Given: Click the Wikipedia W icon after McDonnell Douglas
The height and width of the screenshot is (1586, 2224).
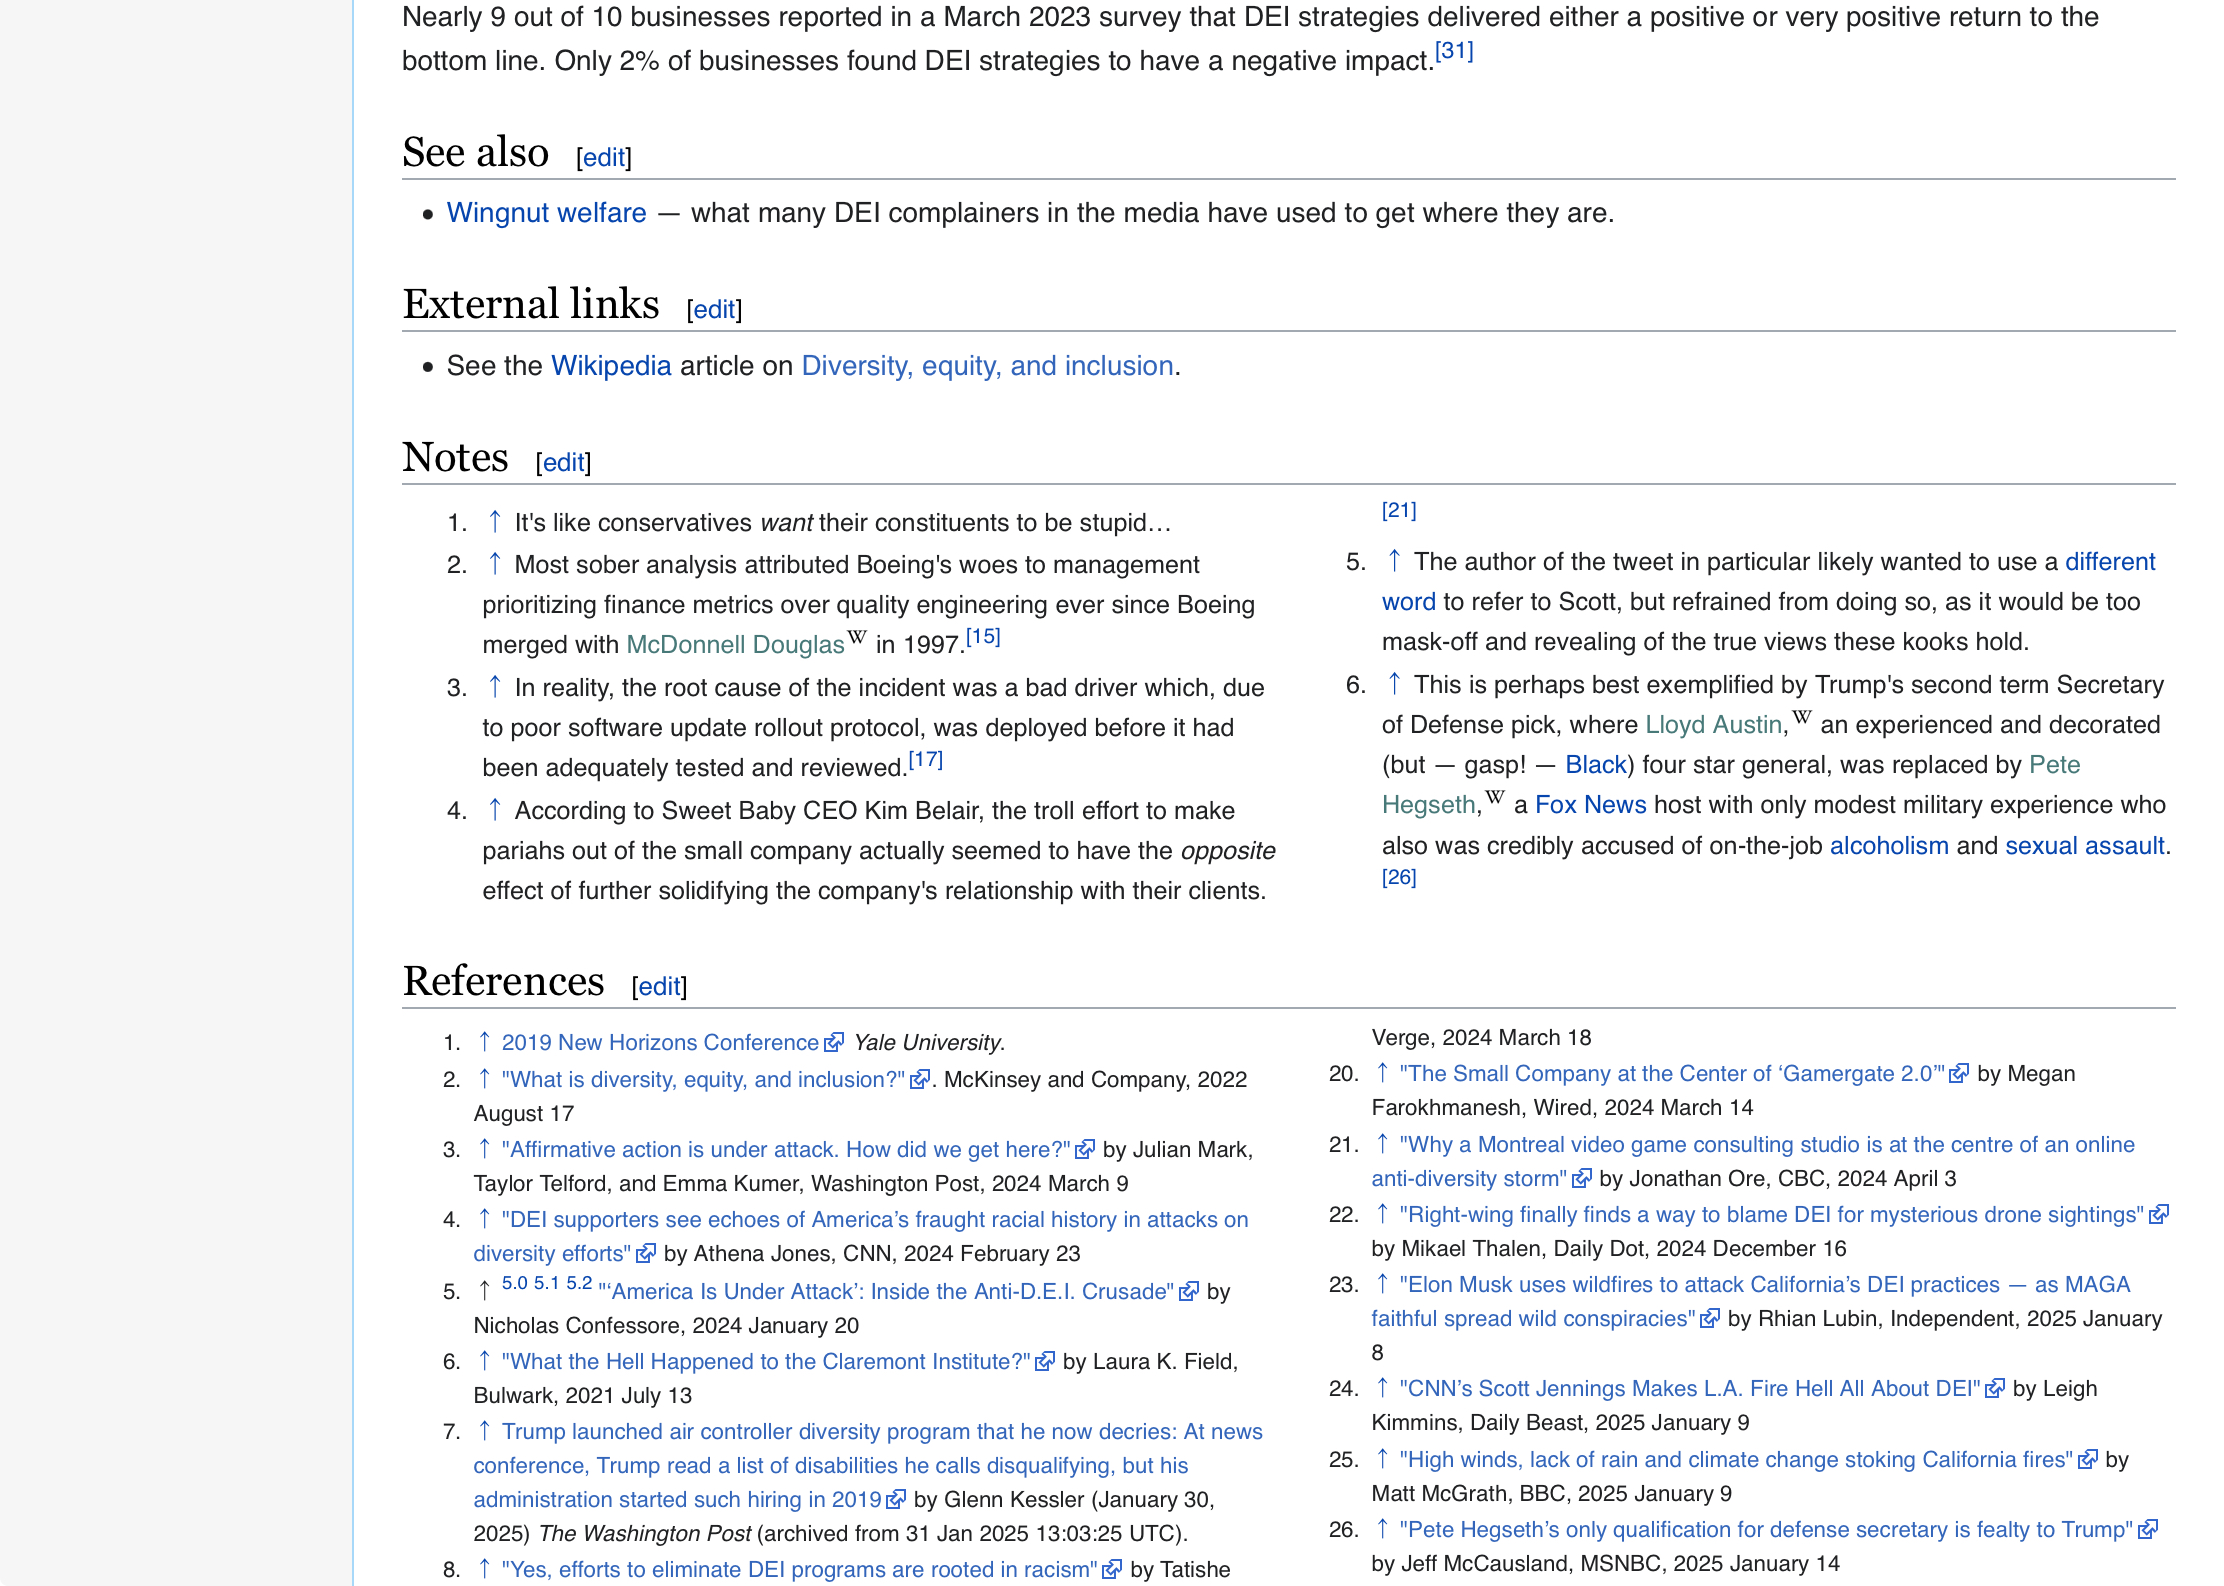Looking at the screenshot, I should [857, 636].
